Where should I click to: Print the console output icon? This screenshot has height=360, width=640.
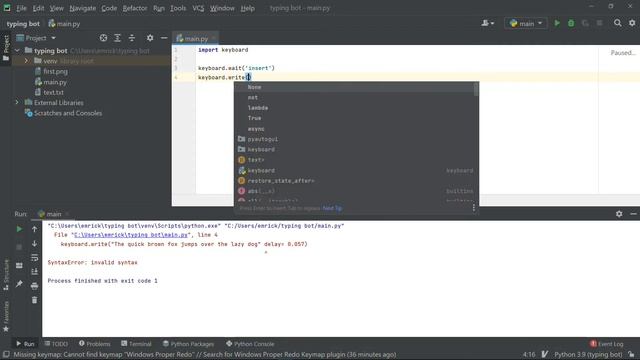(x=34, y=286)
